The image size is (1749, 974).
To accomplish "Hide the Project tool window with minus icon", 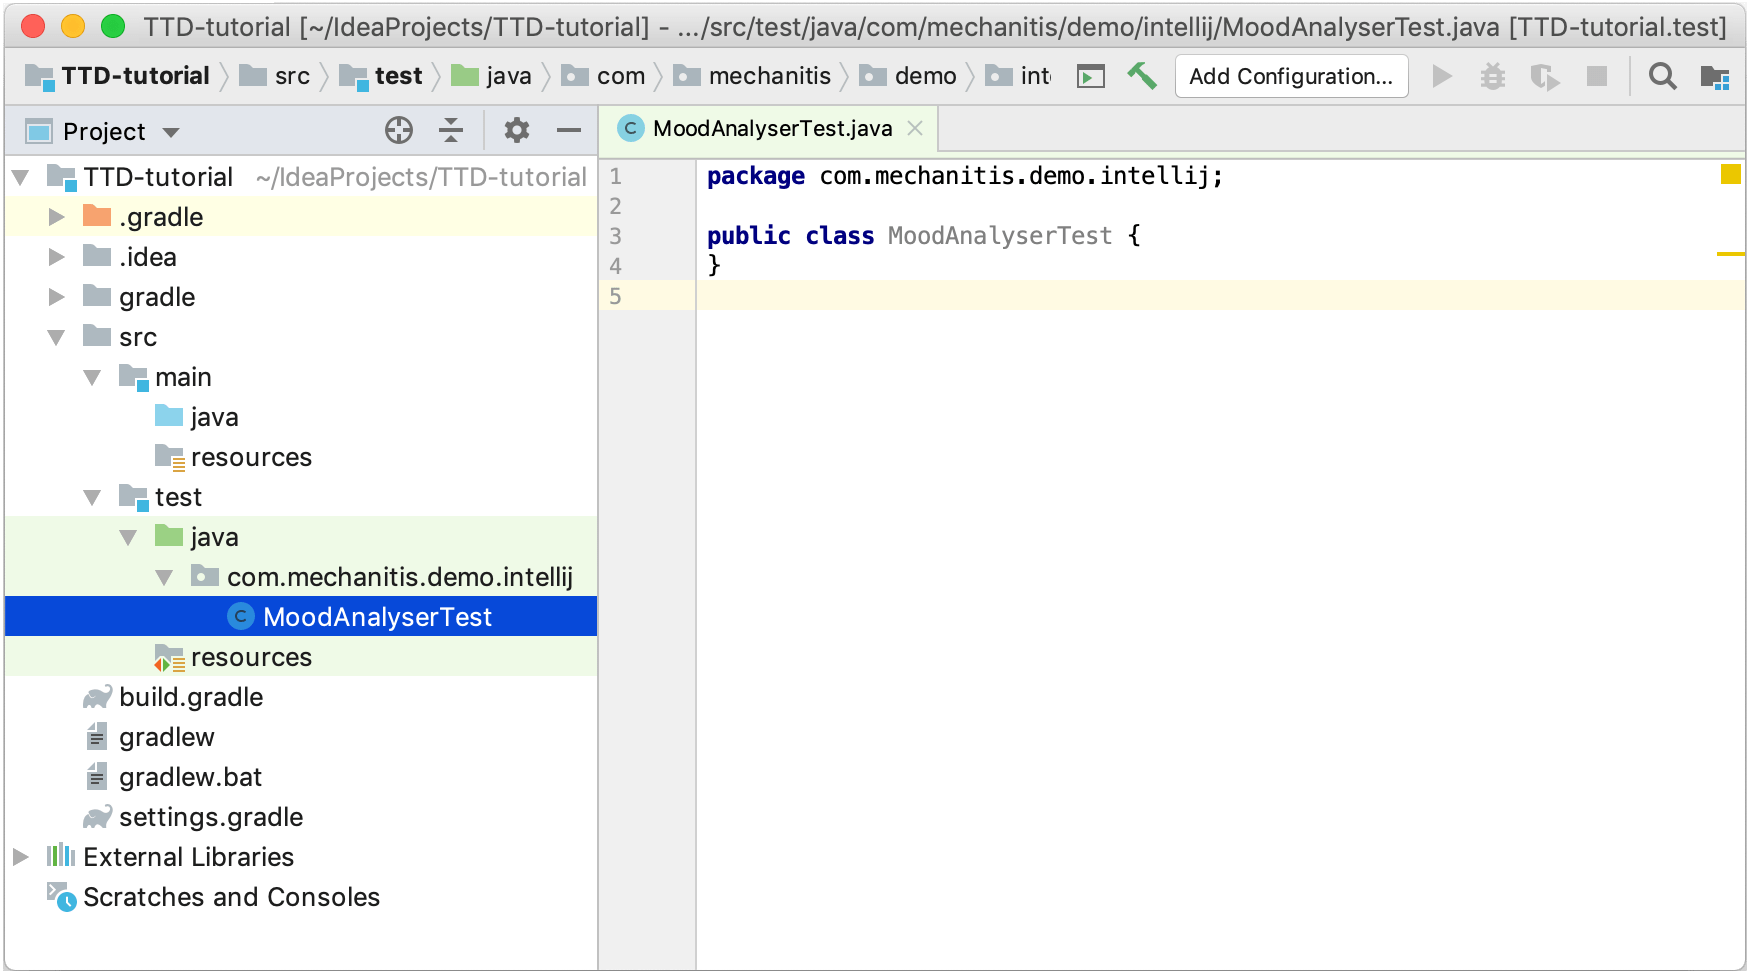I will (568, 130).
